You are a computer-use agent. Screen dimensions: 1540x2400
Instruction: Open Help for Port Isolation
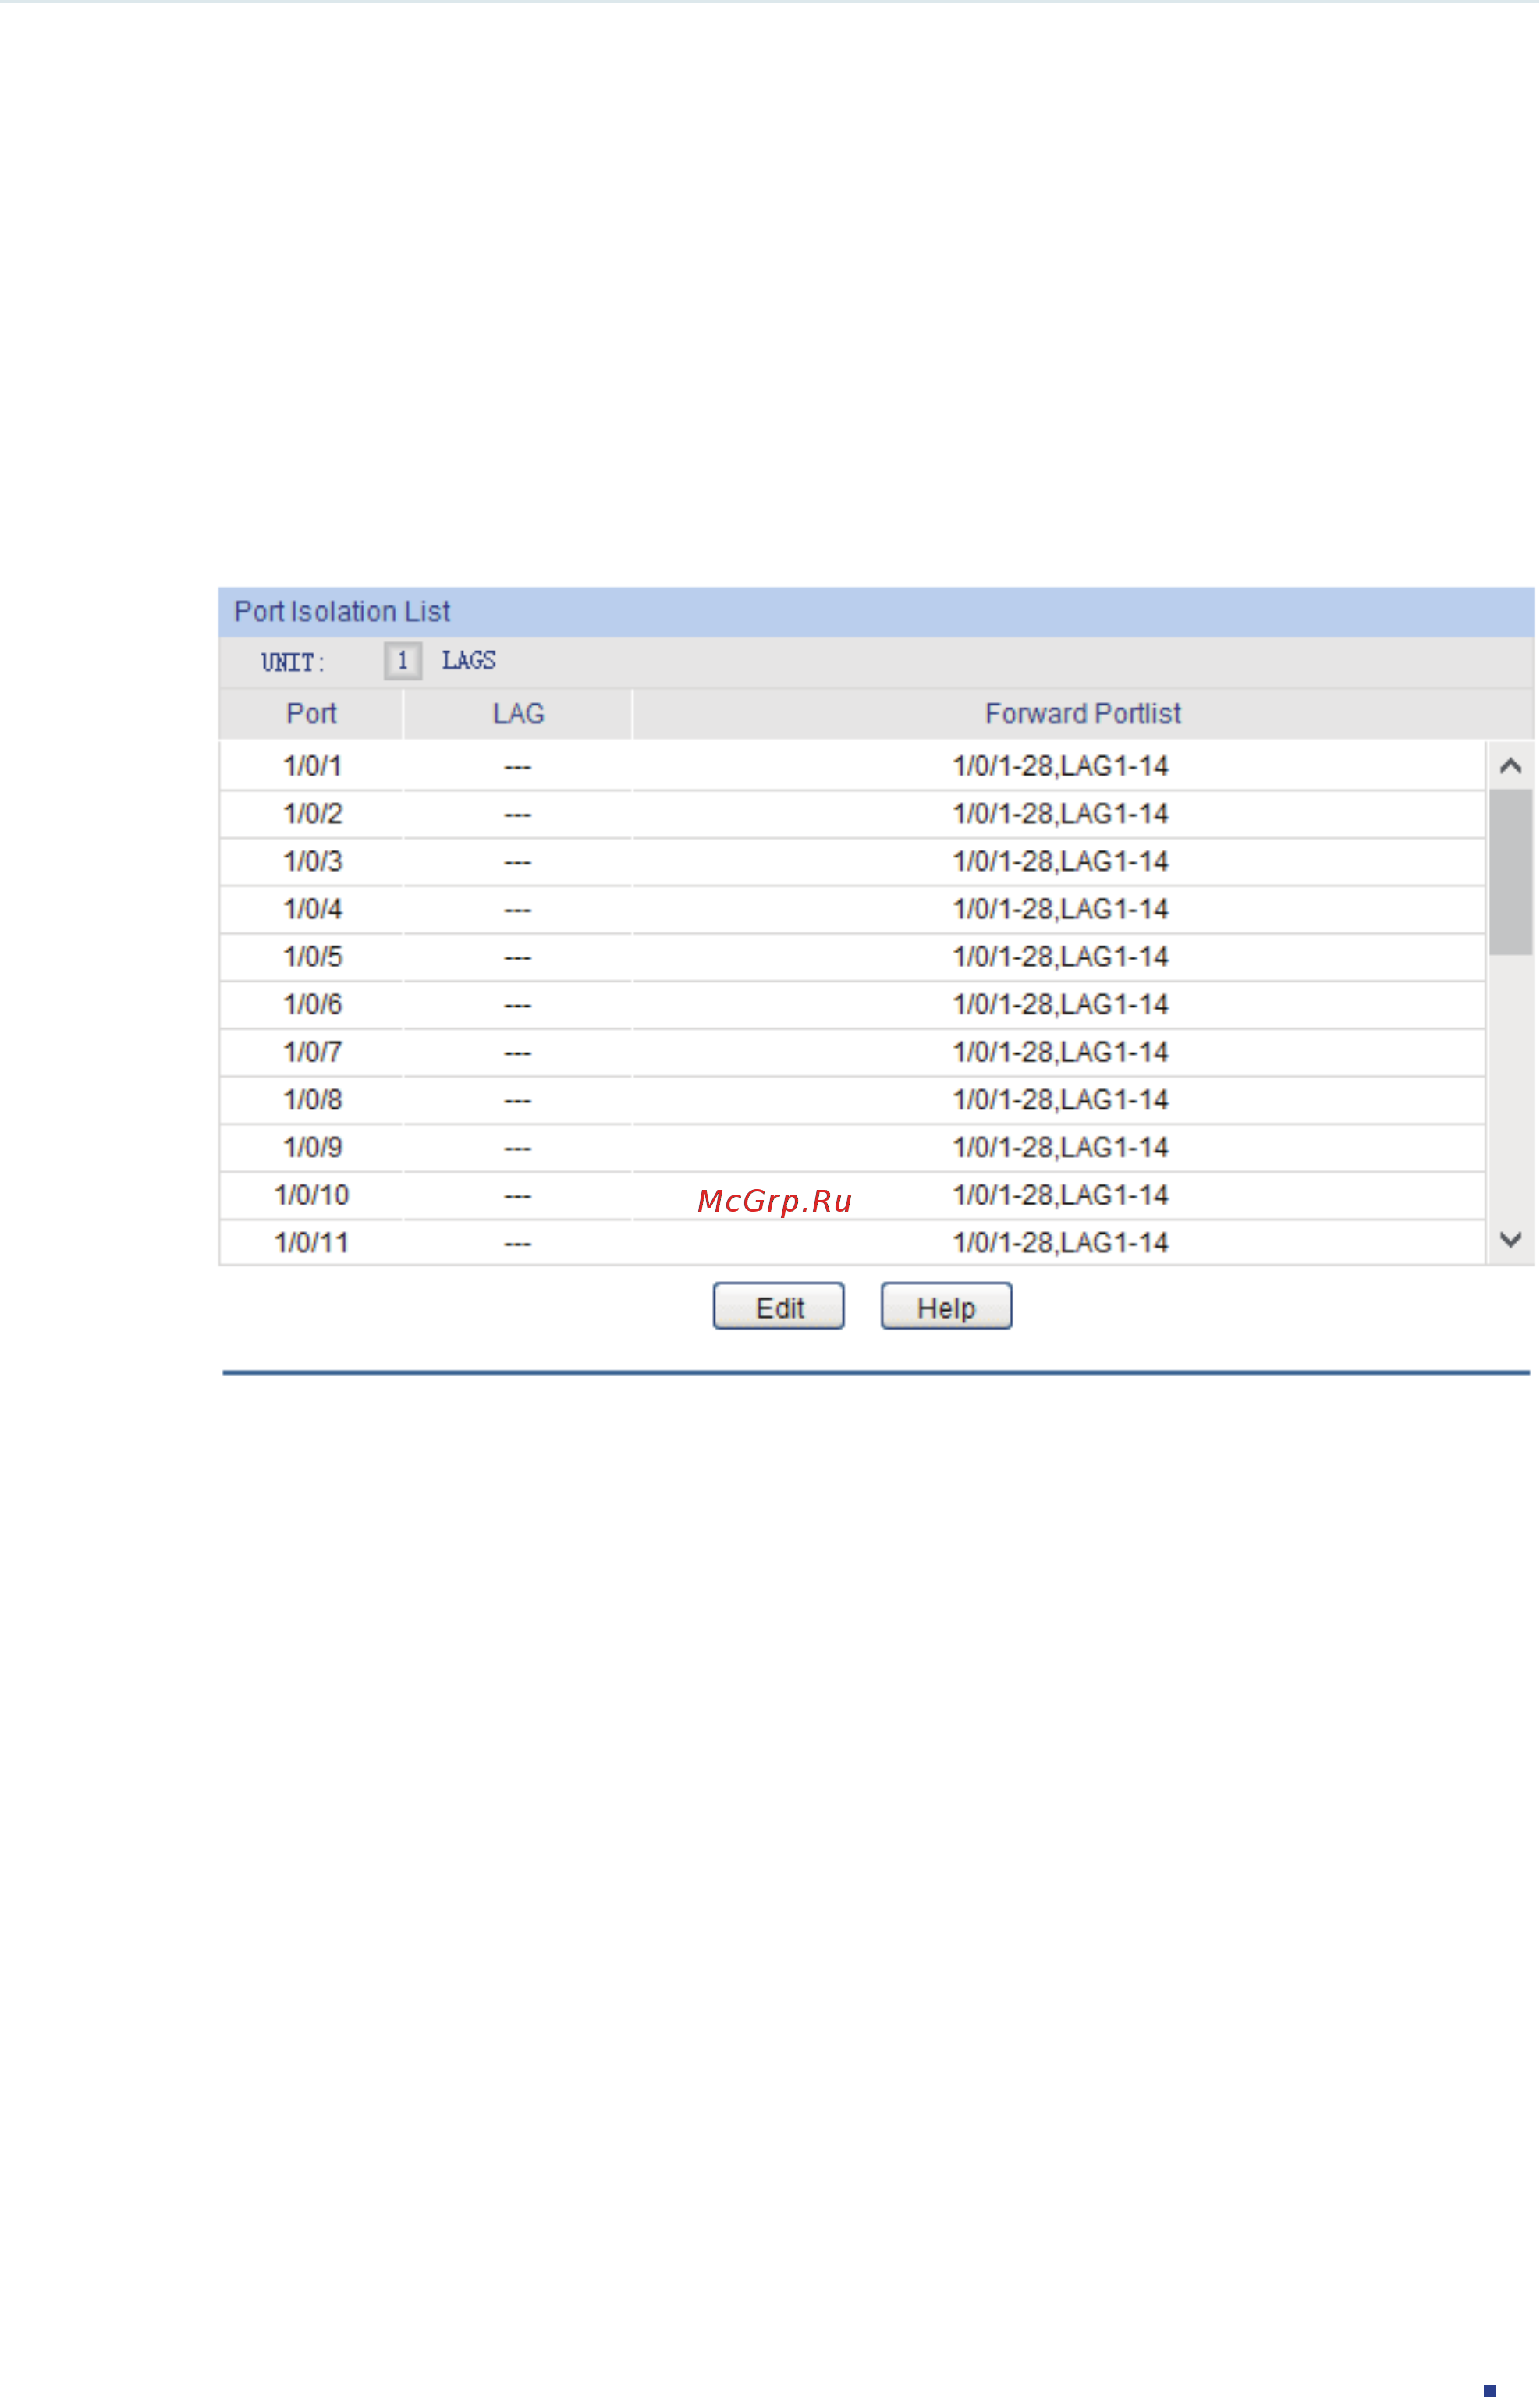(x=946, y=1306)
